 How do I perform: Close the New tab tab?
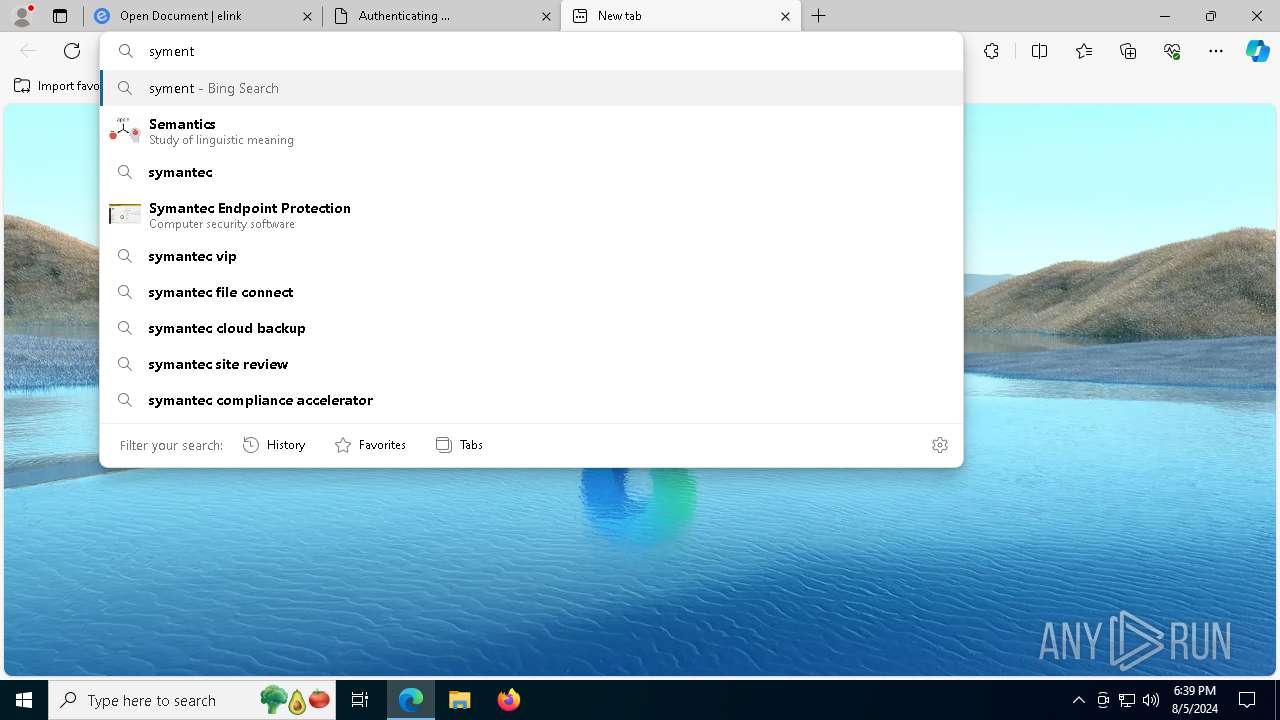pos(785,16)
